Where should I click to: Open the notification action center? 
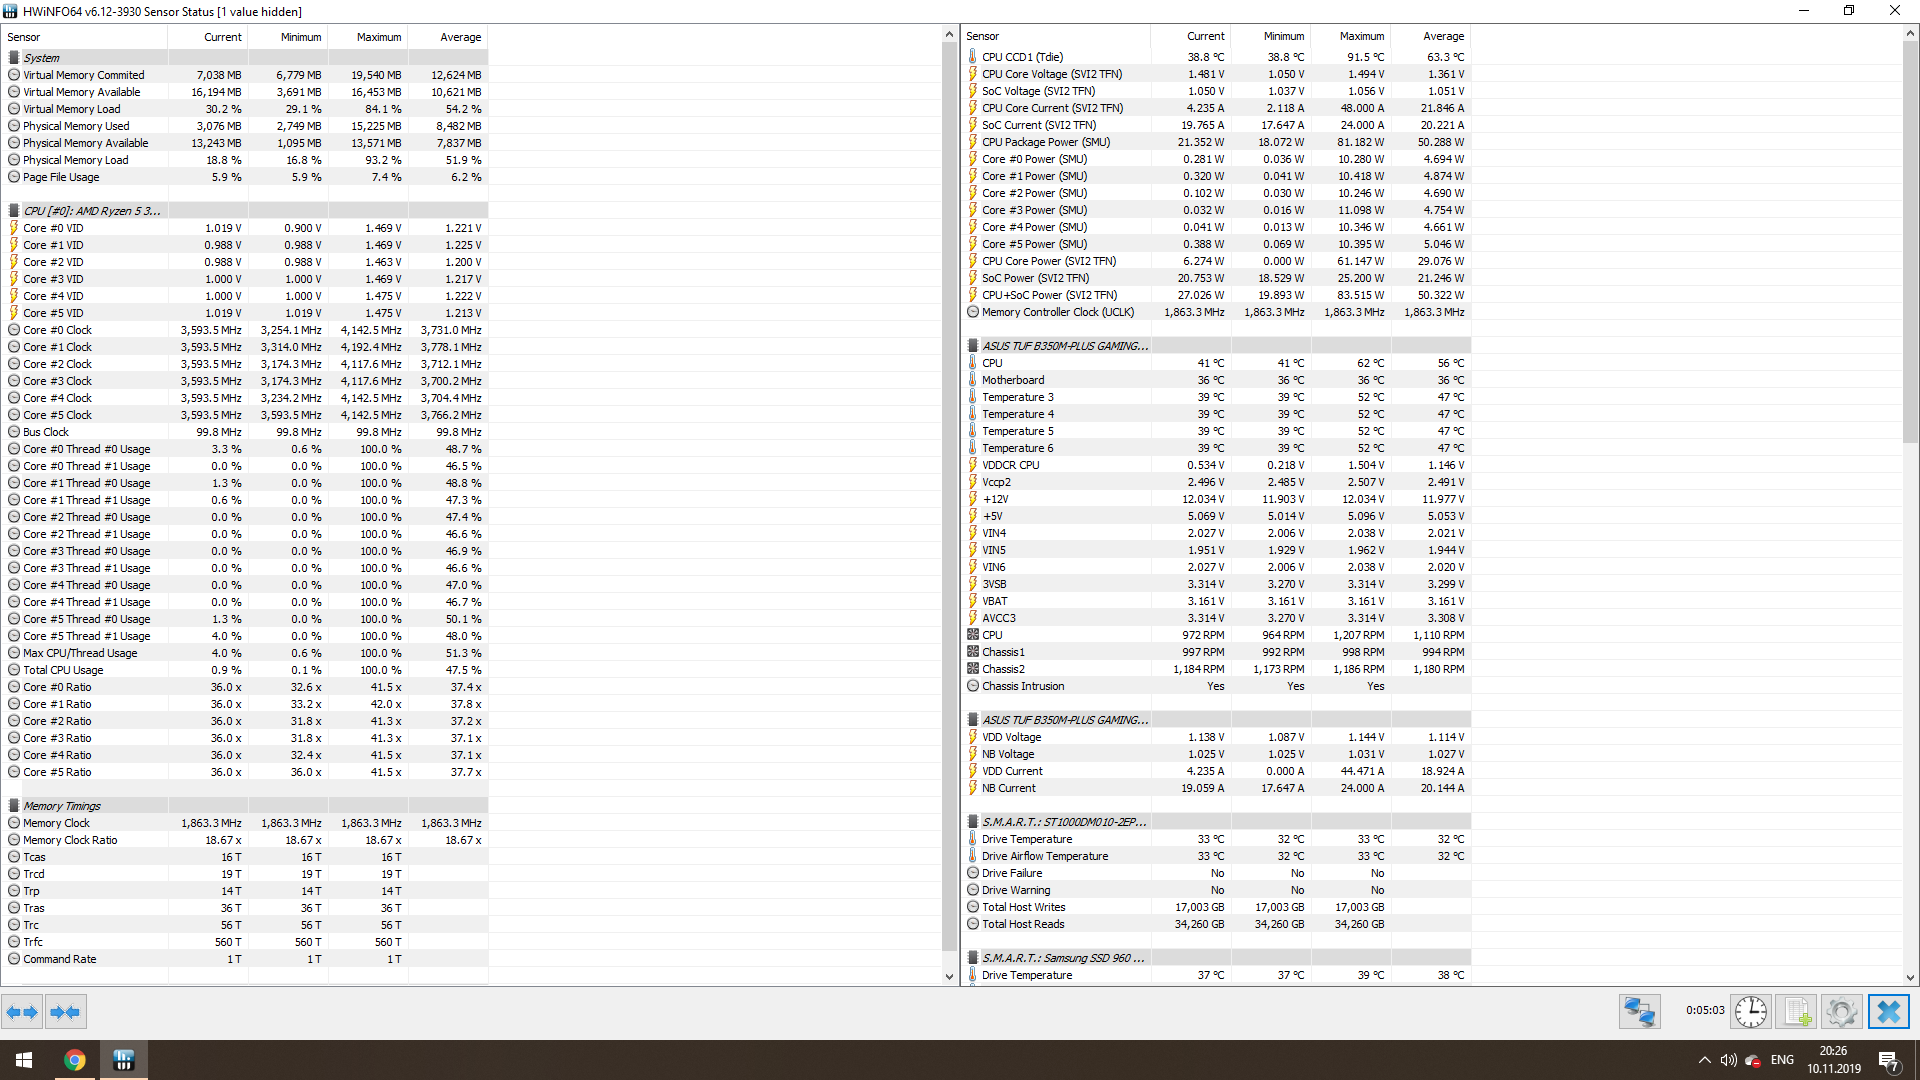(1888, 1061)
